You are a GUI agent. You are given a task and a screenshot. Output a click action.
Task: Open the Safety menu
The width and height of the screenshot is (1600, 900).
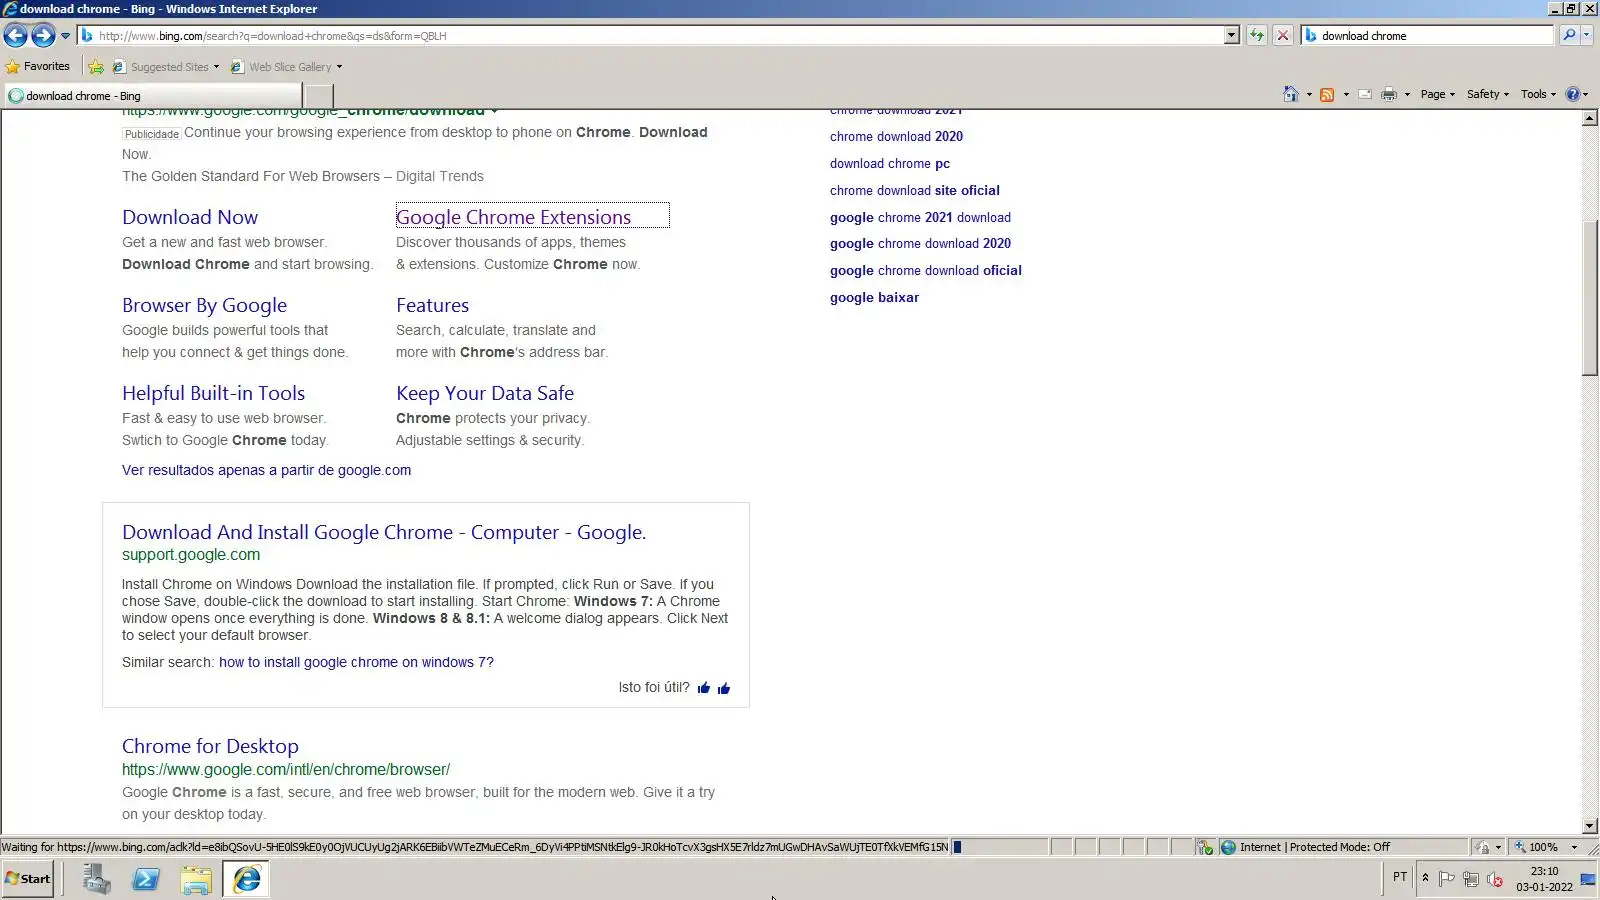click(1487, 94)
